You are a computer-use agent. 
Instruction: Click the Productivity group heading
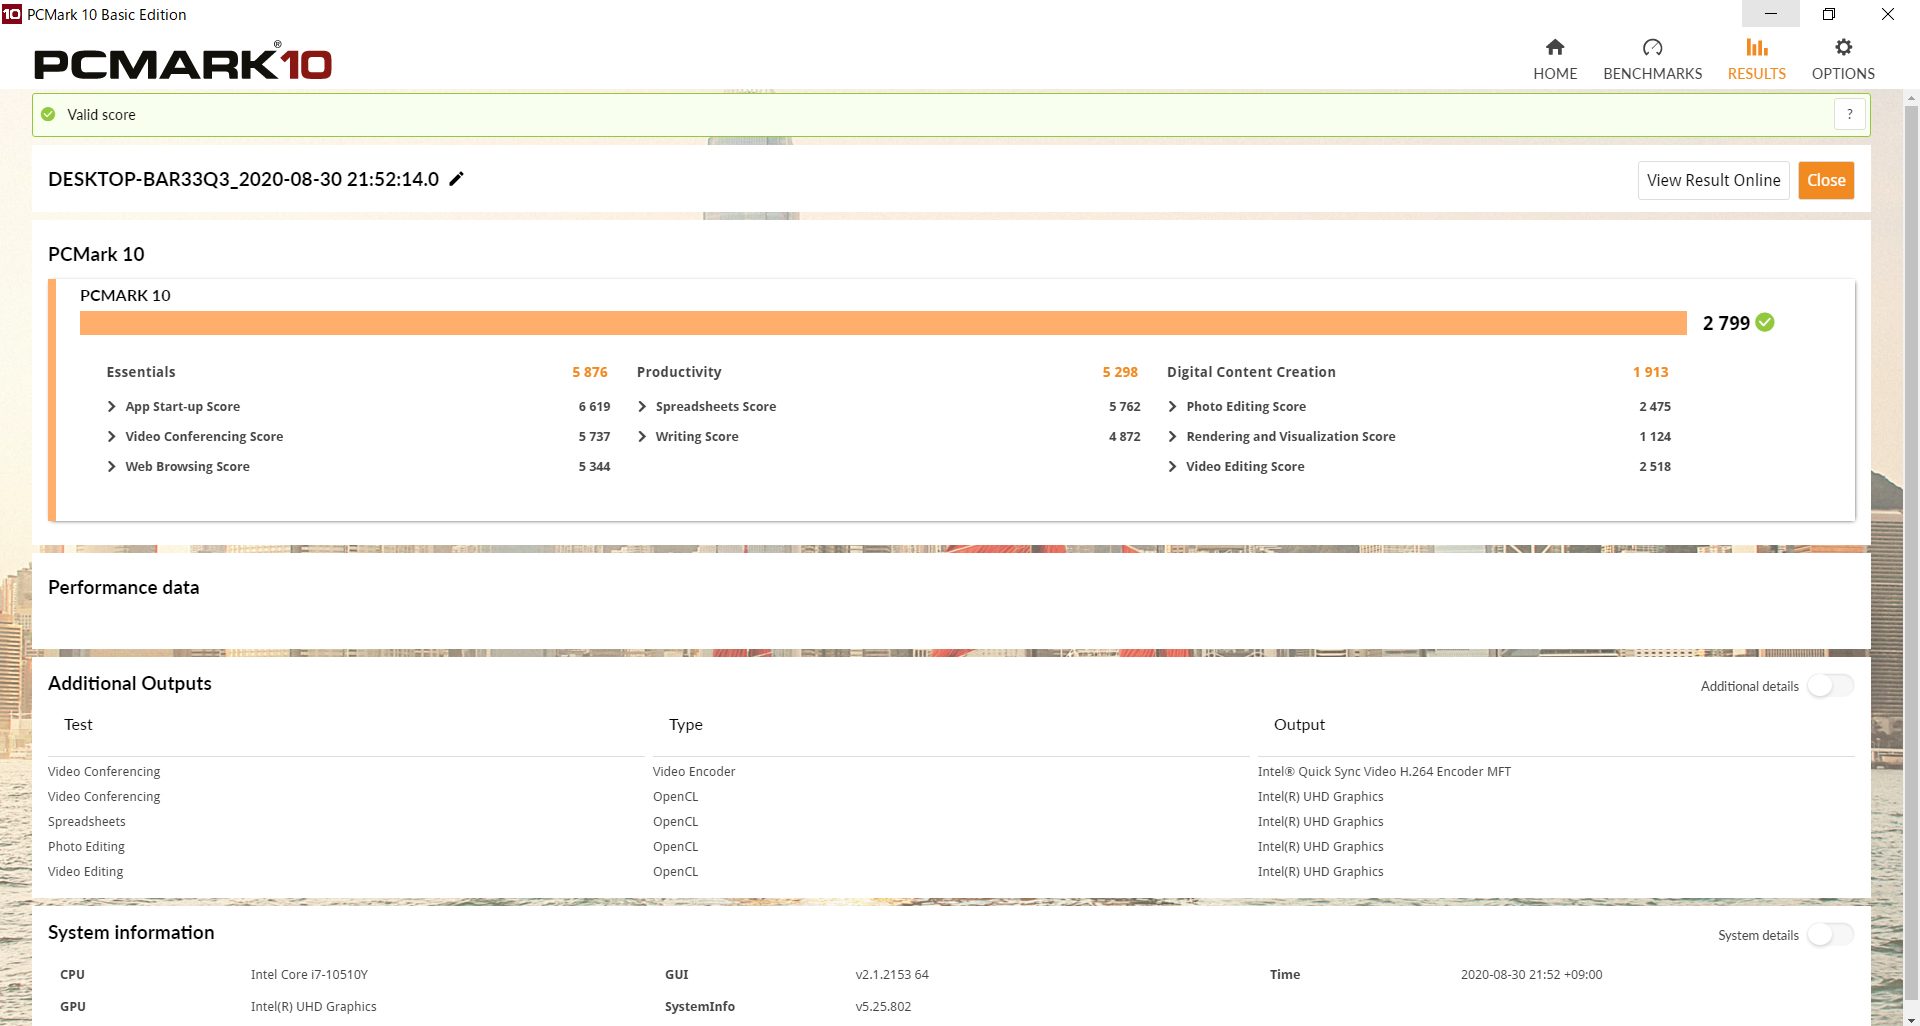point(679,372)
